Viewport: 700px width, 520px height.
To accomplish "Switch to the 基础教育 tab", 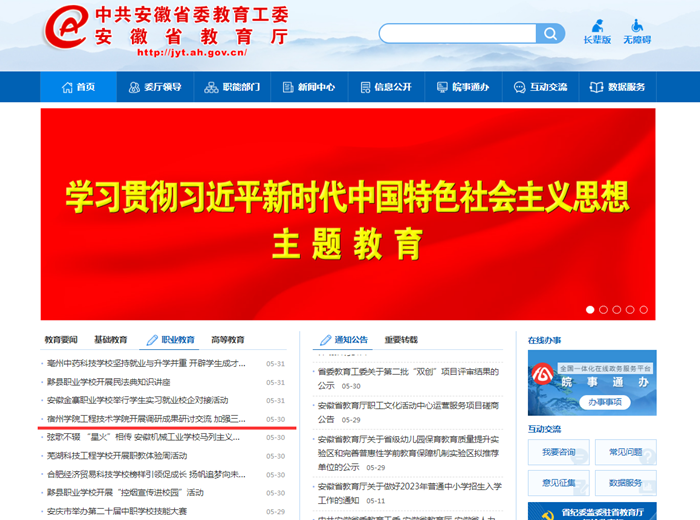I will tap(110, 340).
